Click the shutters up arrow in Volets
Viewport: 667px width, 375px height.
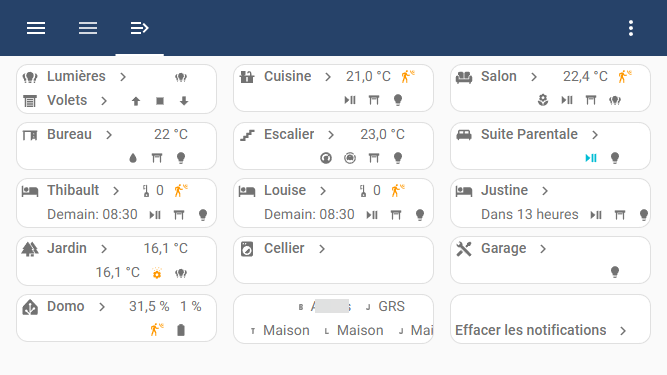click(136, 101)
